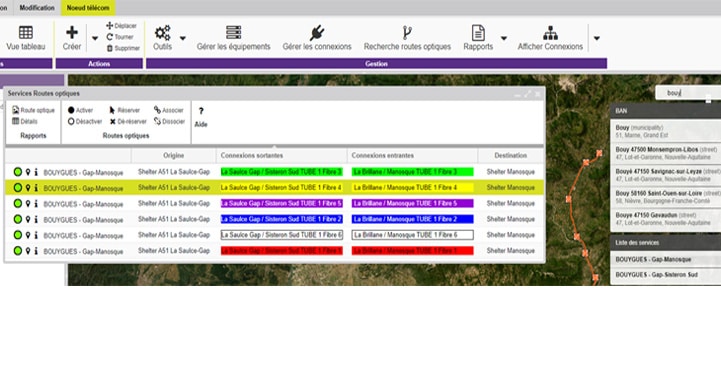Open Gérer les connexions plug icon

point(317,33)
